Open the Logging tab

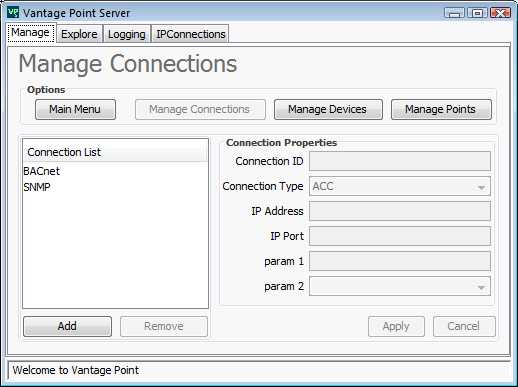(x=127, y=34)
